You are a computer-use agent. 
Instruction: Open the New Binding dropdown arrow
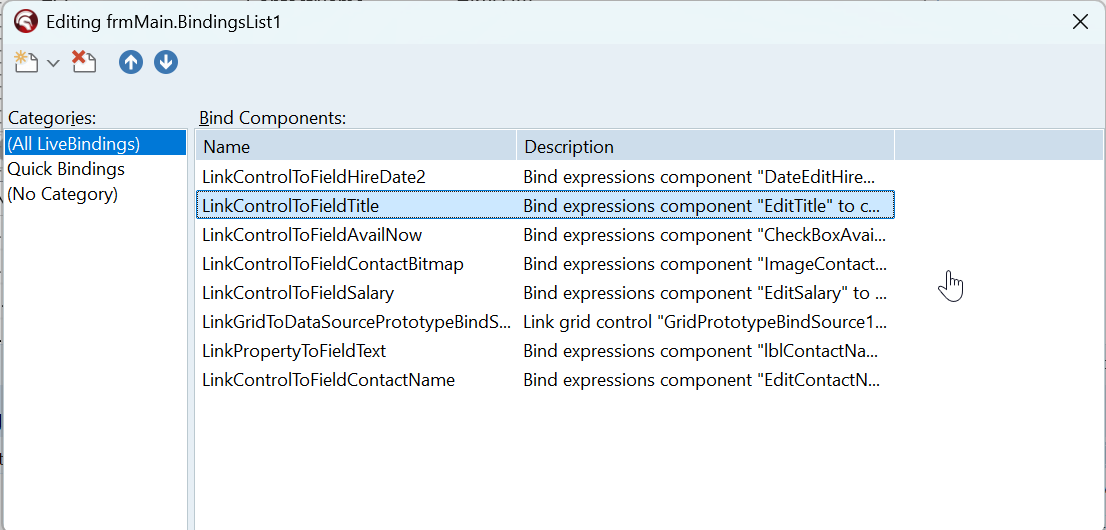click(x=54, y=63)
